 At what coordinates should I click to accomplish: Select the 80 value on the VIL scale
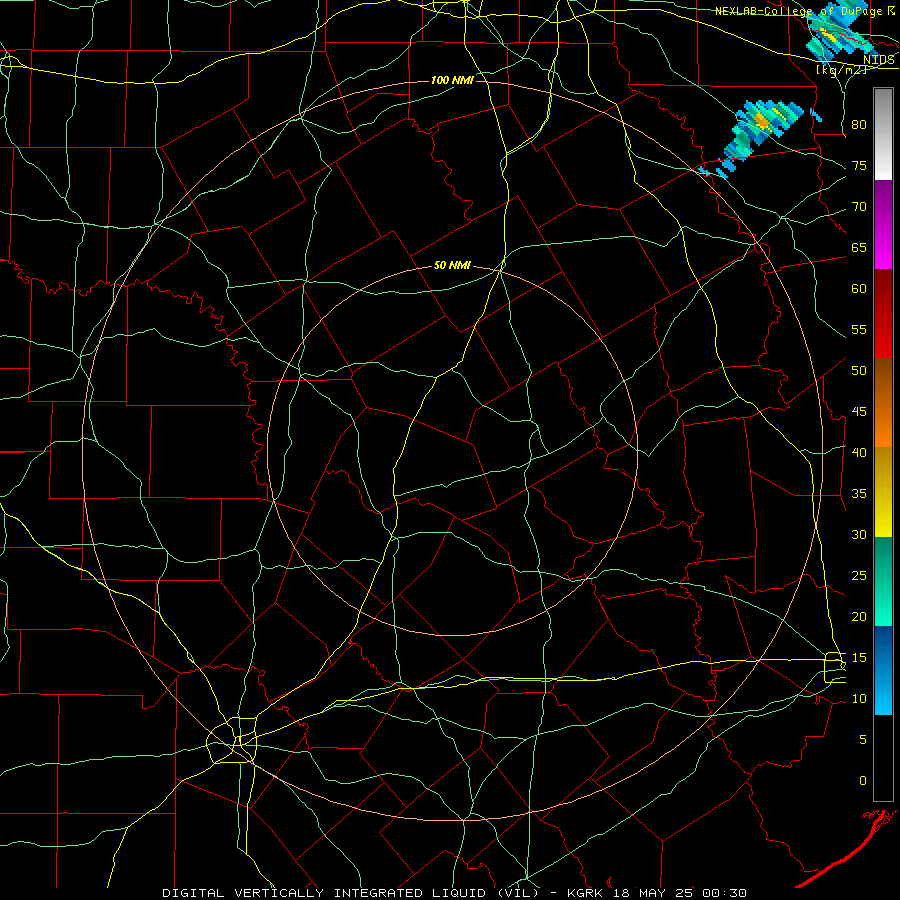pos(859,125)
